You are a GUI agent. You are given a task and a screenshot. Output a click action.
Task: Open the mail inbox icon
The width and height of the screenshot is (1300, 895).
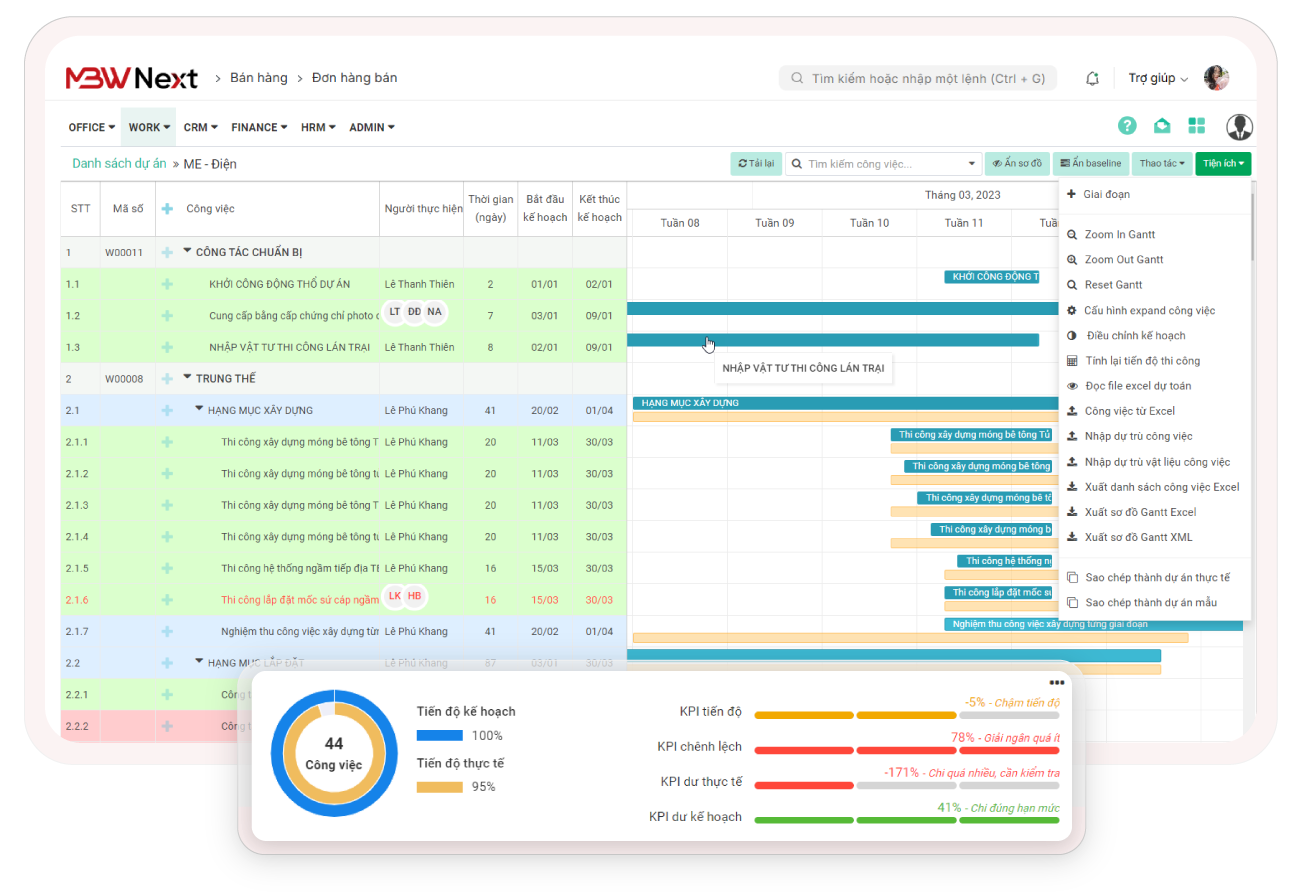click(x=1162, y=126)
